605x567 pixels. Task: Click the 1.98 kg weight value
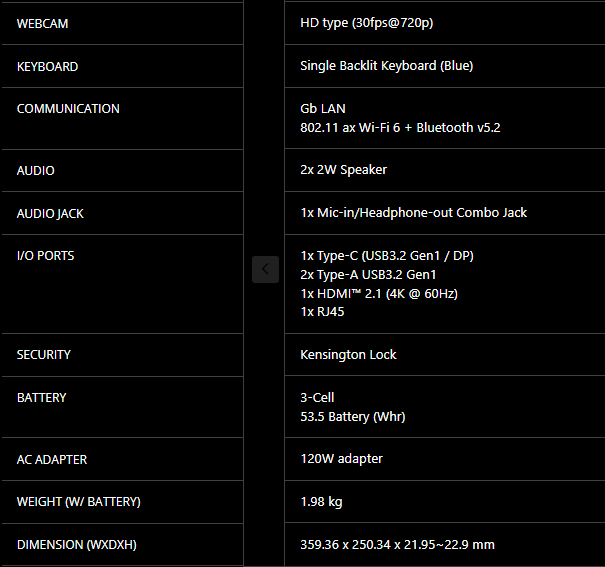point(321,502)
